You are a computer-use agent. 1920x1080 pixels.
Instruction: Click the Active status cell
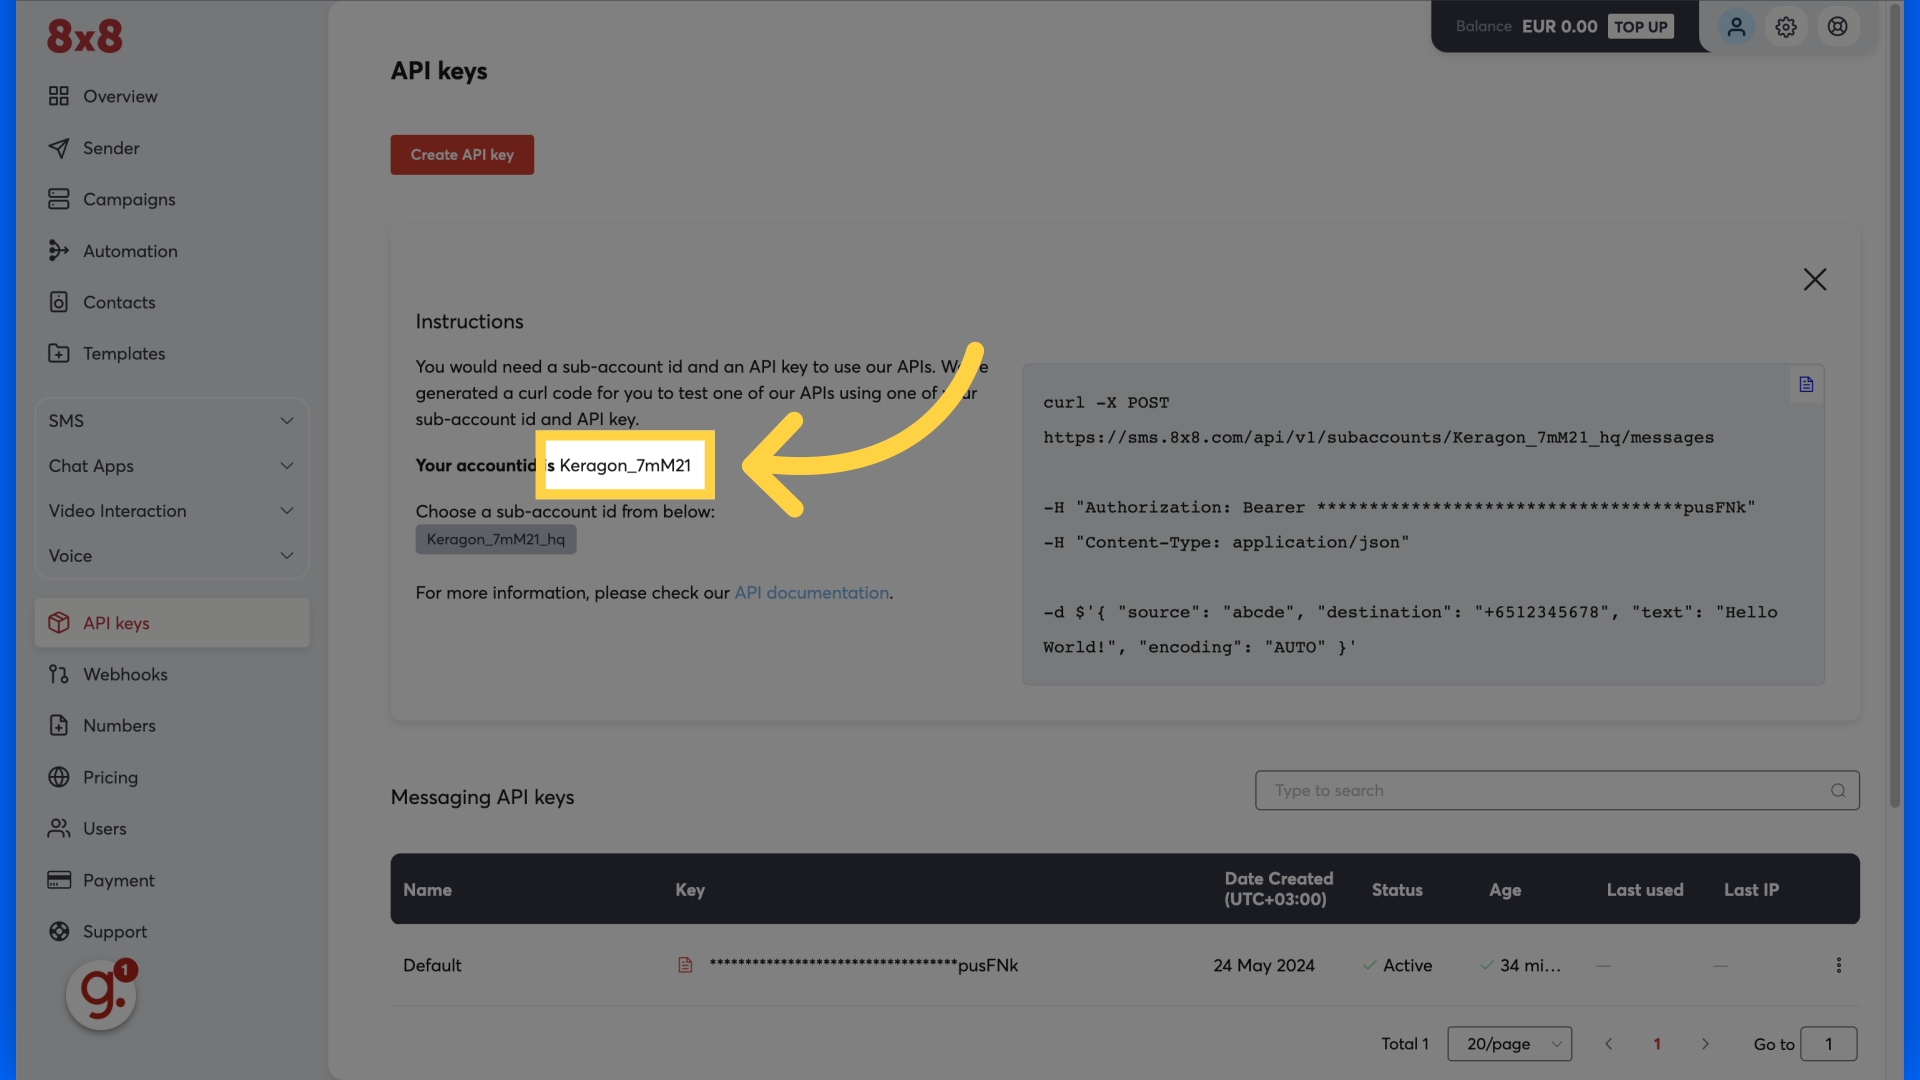click(x=1398, y=965)
